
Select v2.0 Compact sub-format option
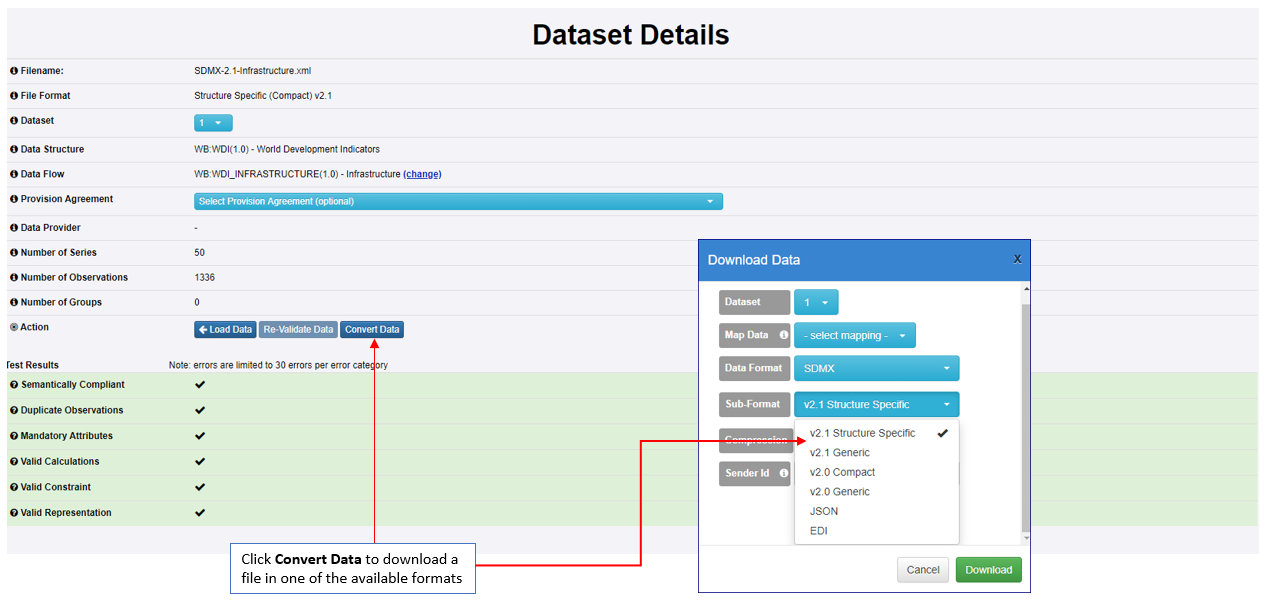point(842,472)
